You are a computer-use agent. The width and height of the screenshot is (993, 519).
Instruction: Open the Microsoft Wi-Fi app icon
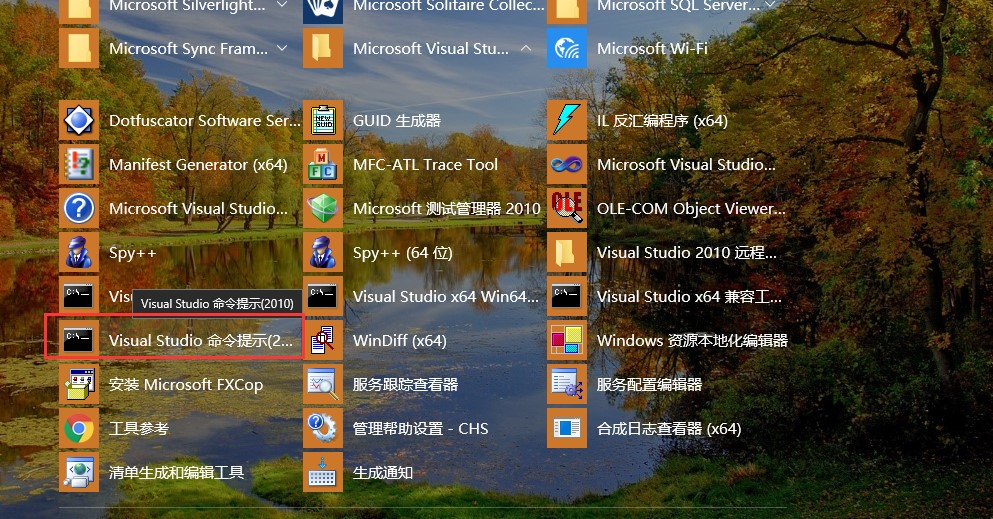tap(567, 48)
